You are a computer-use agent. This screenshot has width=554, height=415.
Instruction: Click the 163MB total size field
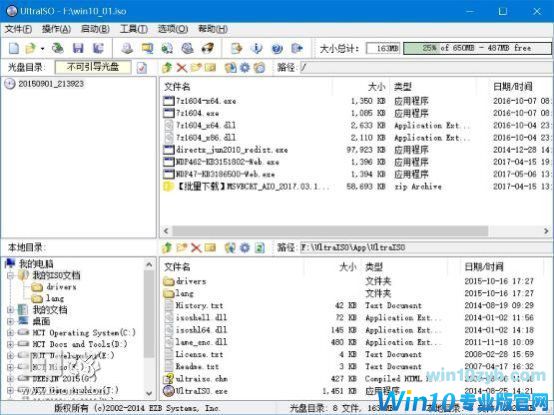[x=383, y=48]
